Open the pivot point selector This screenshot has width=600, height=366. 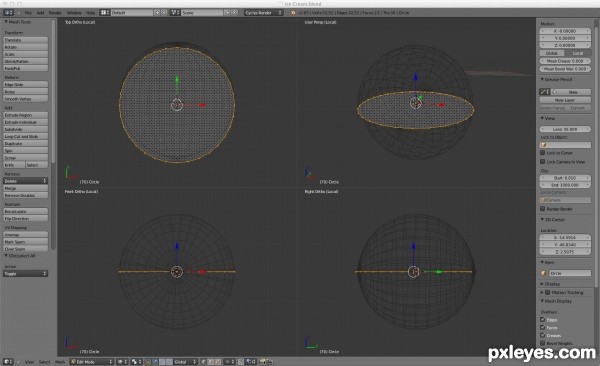click(x=136, y=362)
